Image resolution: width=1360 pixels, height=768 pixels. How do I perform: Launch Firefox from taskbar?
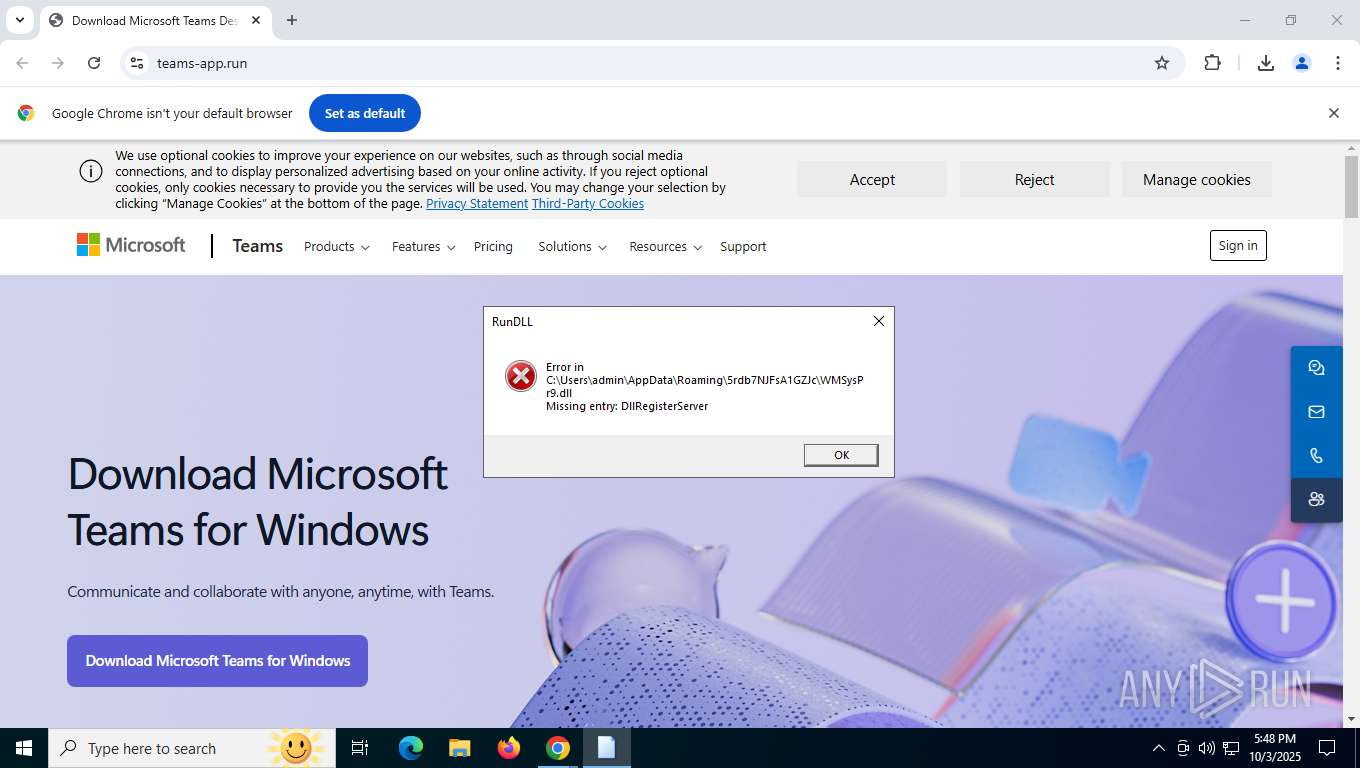(509, 748)
